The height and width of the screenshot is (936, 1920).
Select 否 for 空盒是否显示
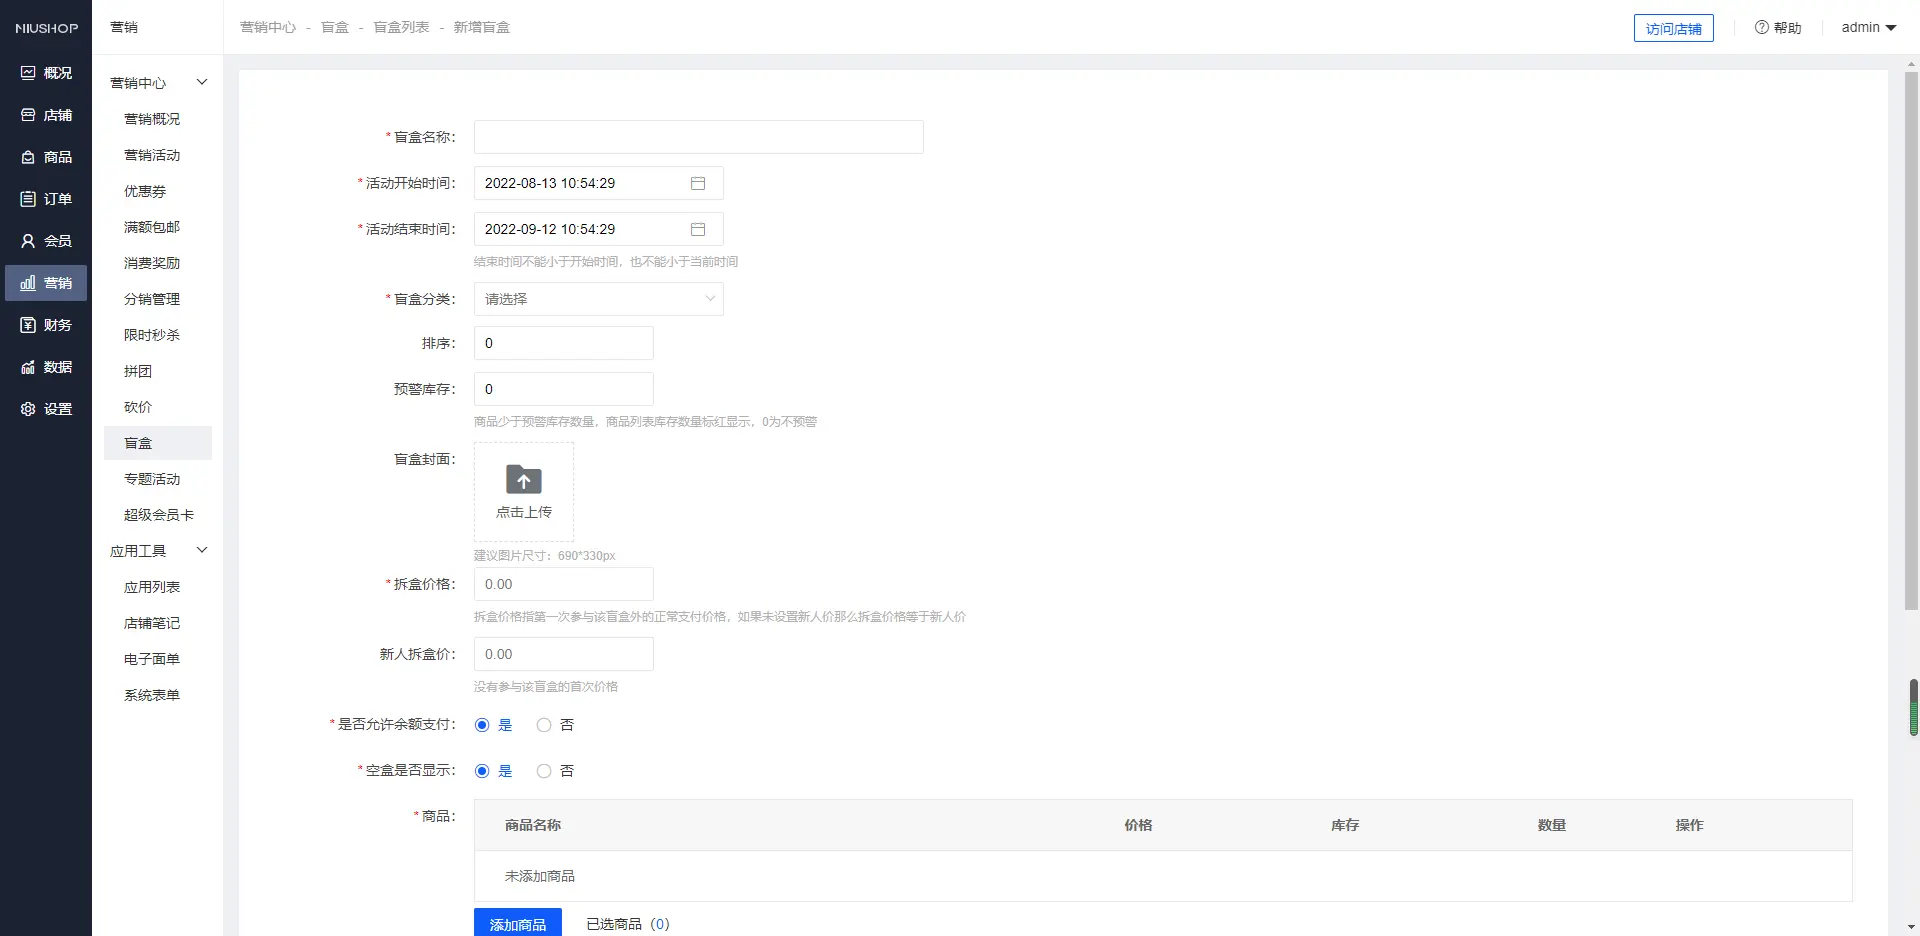544,771
